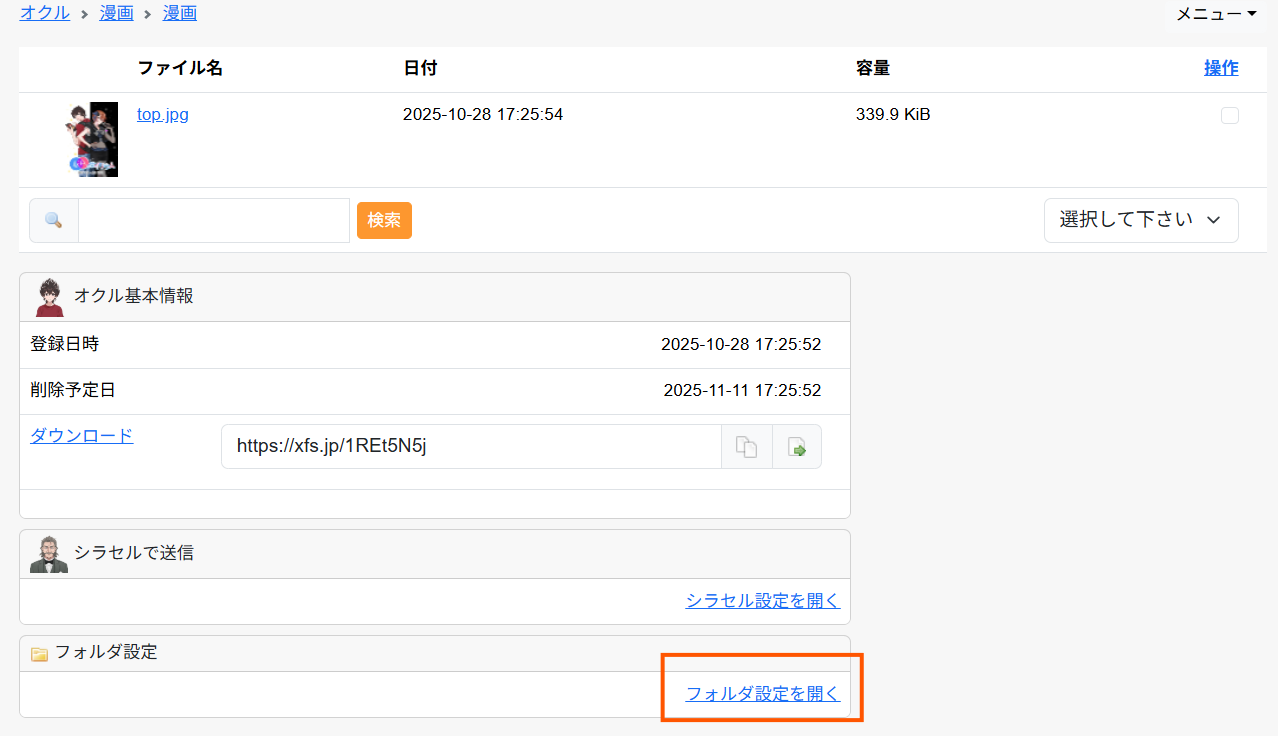Click the 操作 column header link

(x=1220, y=68)
